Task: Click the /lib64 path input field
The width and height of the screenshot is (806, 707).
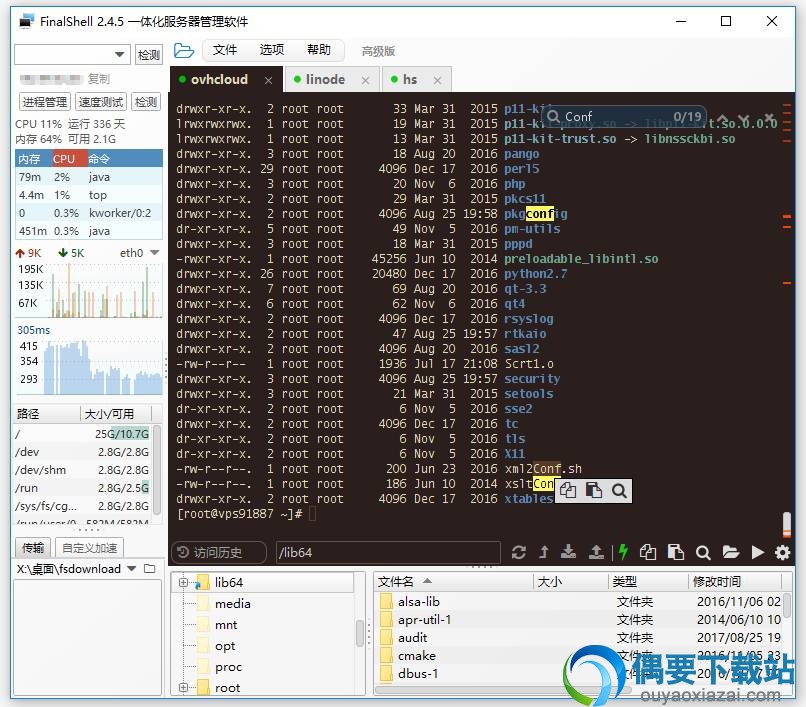Action: pos(388,553)
